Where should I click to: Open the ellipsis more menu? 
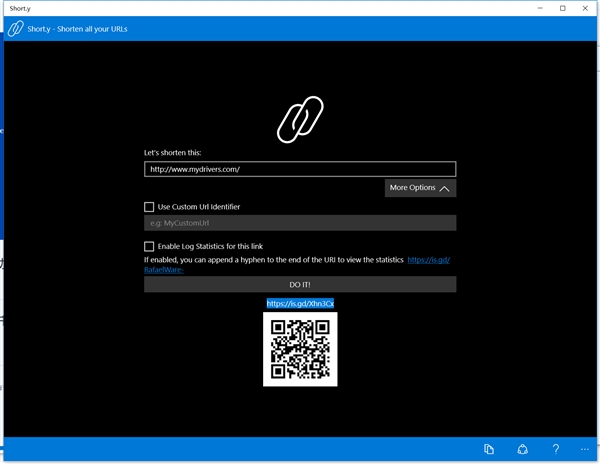coord(585,449)
